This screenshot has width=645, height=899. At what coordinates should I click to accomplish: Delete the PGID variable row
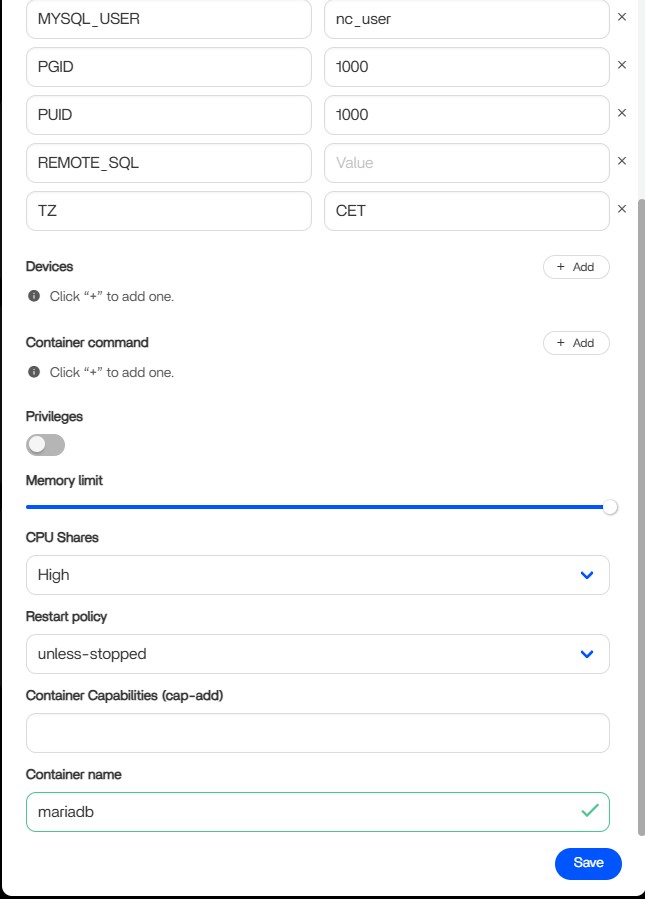pos(621,65)
